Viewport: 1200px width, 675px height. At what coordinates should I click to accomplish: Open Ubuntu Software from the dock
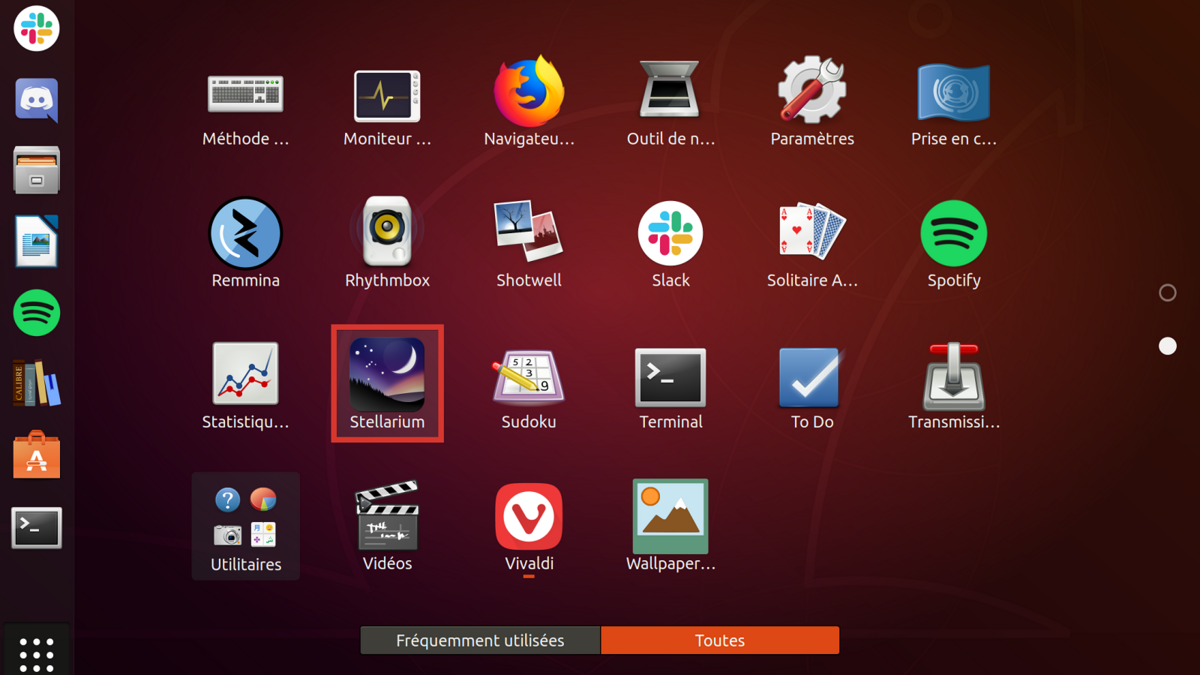coord(37,455)
